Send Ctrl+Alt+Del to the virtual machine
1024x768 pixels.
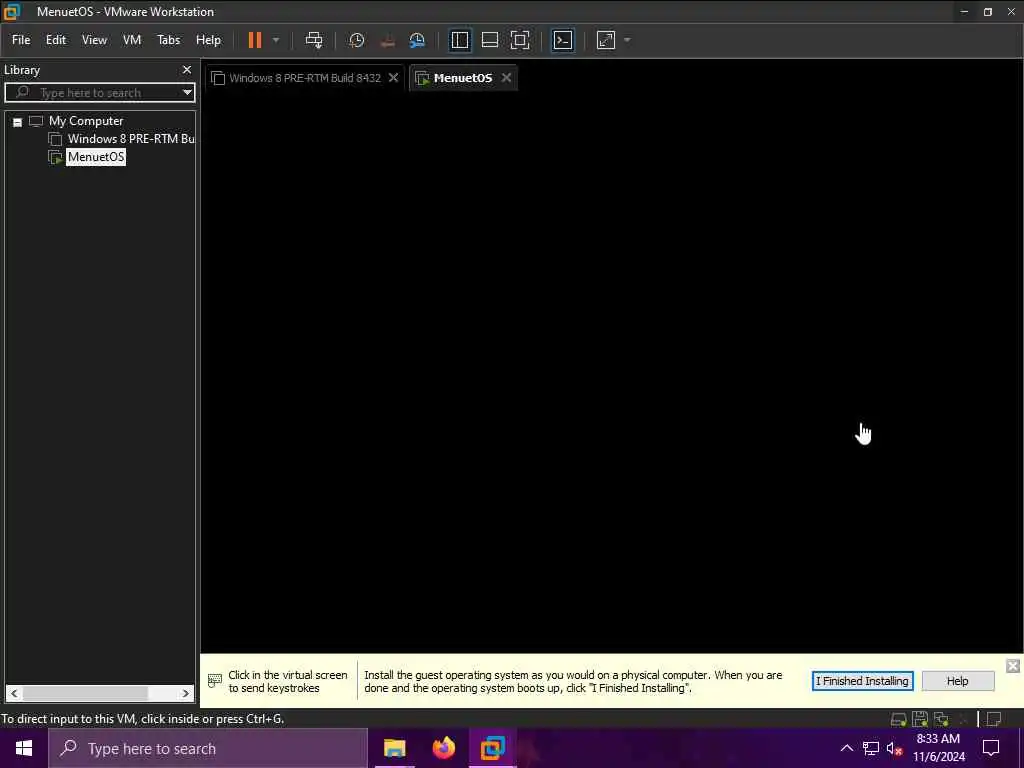[x=314, y=40]
